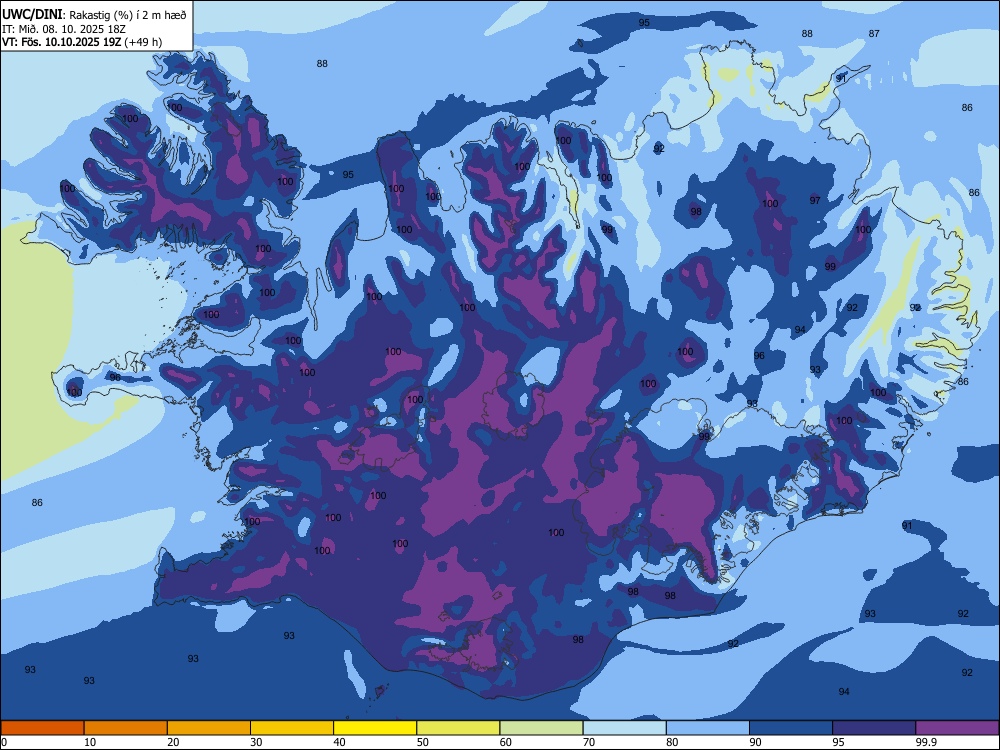Click the amber 20–30 legend swatch
Image resolution: width=1000 pixels, height=750 pixels.
click(x=209, y=728)
